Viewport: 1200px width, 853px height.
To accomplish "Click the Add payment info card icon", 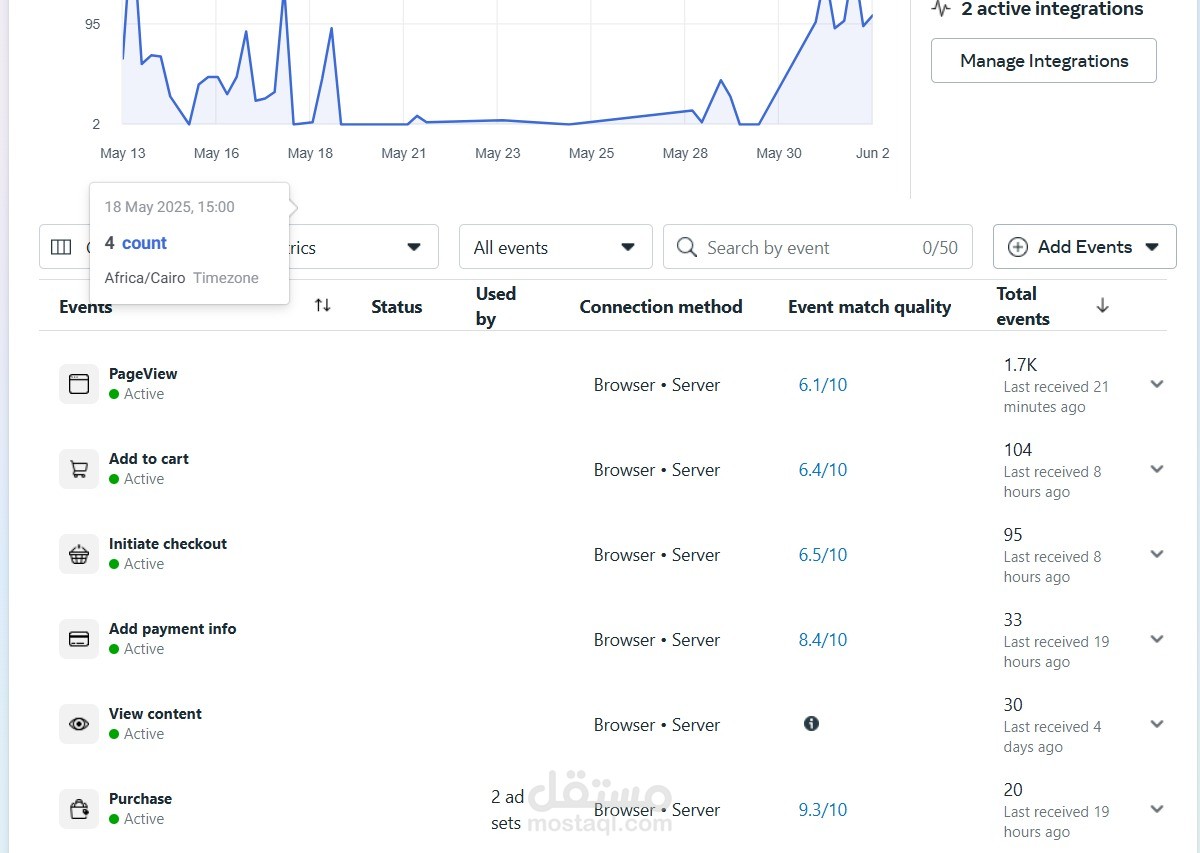I will tap(79, 639).
